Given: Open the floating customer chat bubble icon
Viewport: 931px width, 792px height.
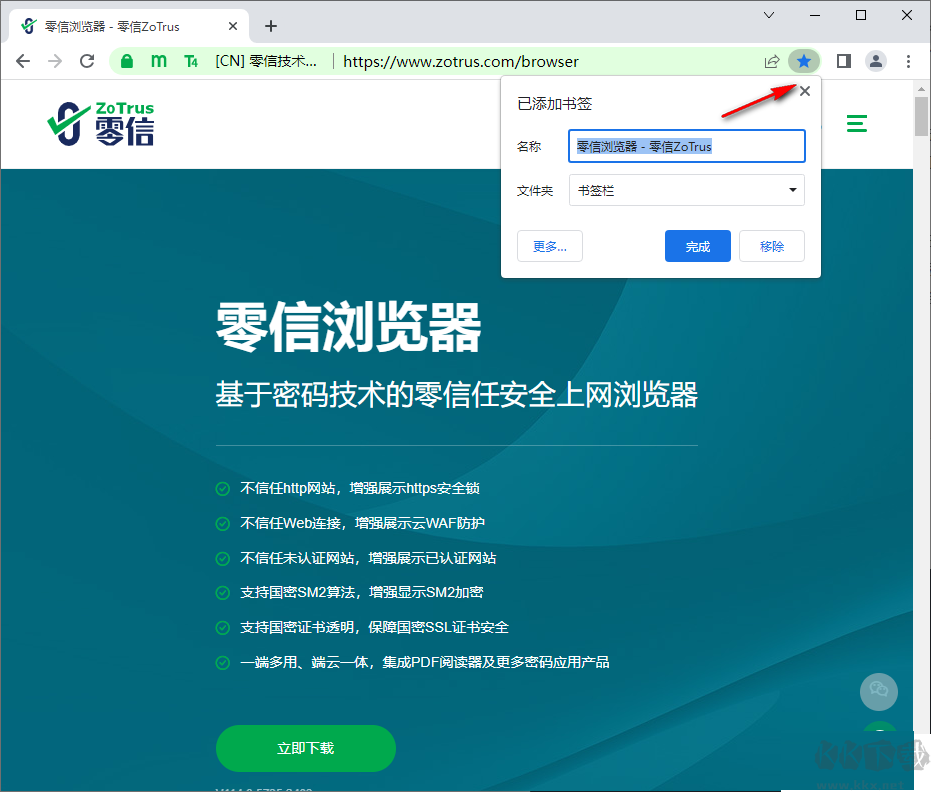Looking at the screenshot, I should click(878, 691).
